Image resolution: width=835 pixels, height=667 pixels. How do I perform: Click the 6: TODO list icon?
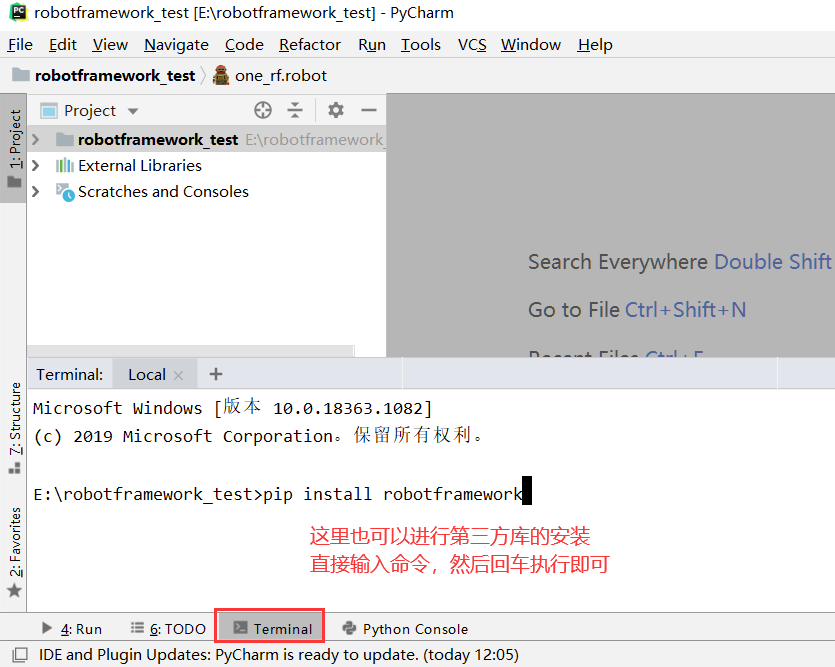pos(139,629)
